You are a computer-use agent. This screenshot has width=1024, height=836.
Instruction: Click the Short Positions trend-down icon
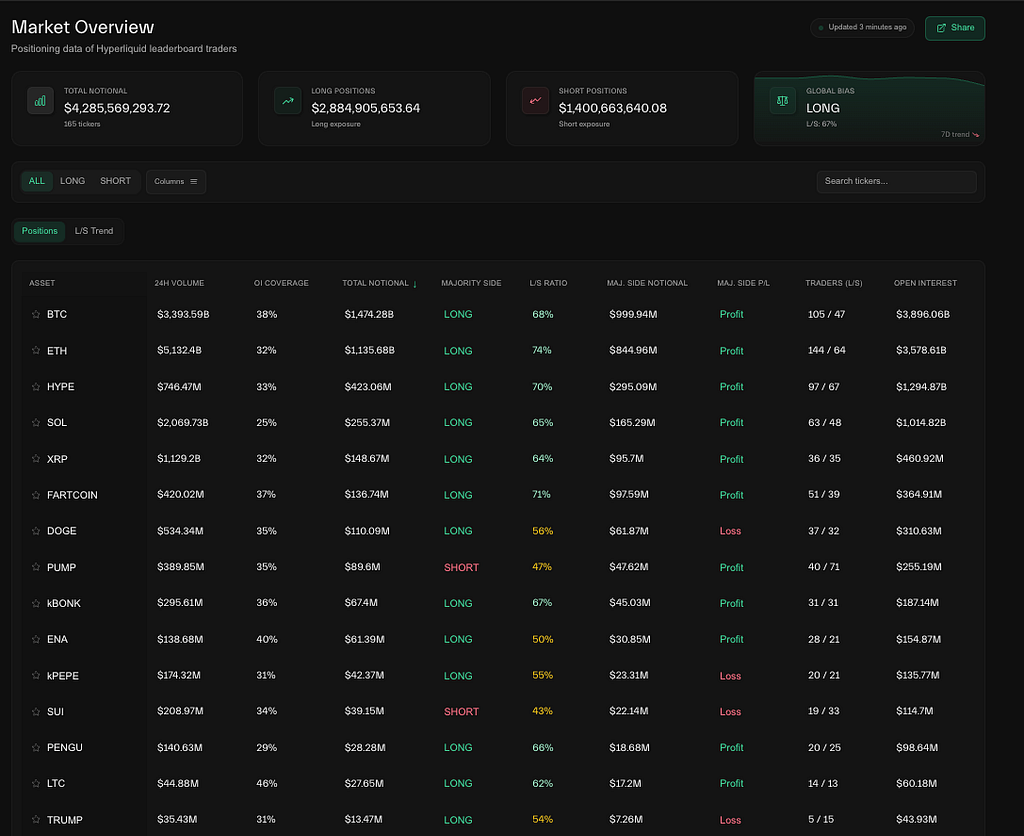(x=536, y=101)
